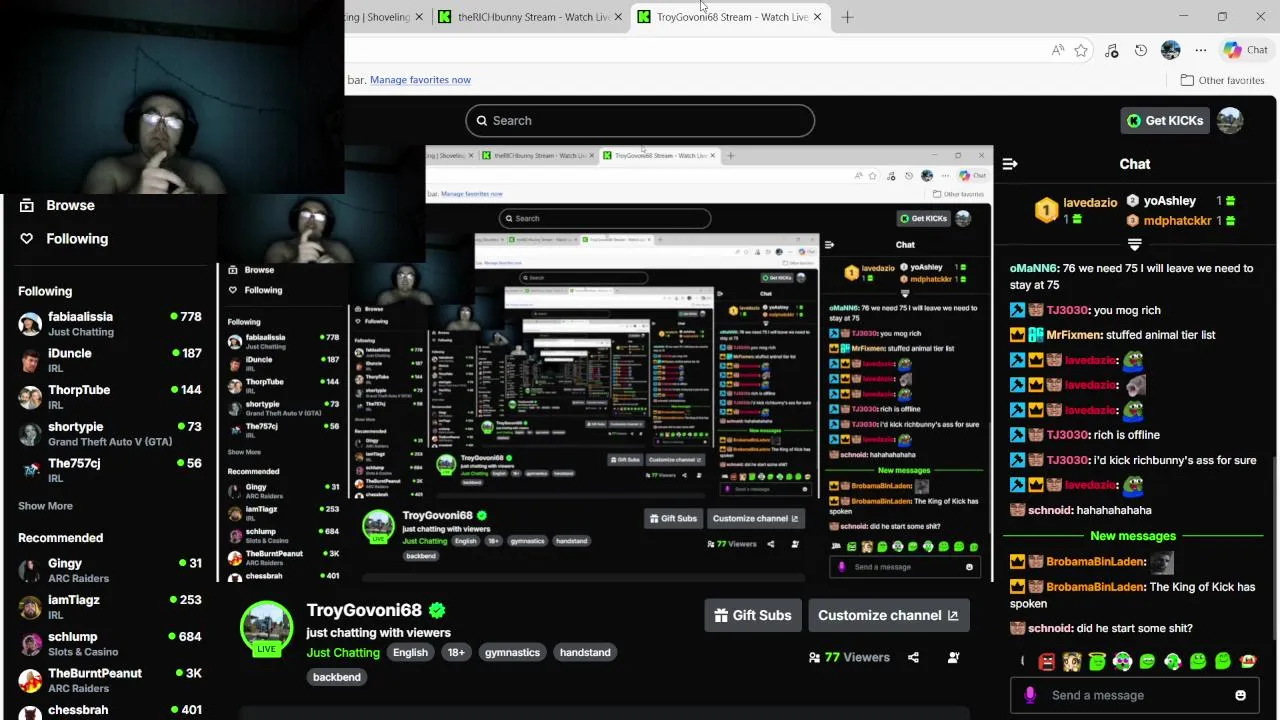Click the Send a message chat field
1280x720 pixels.
(x=1134, y=695)
